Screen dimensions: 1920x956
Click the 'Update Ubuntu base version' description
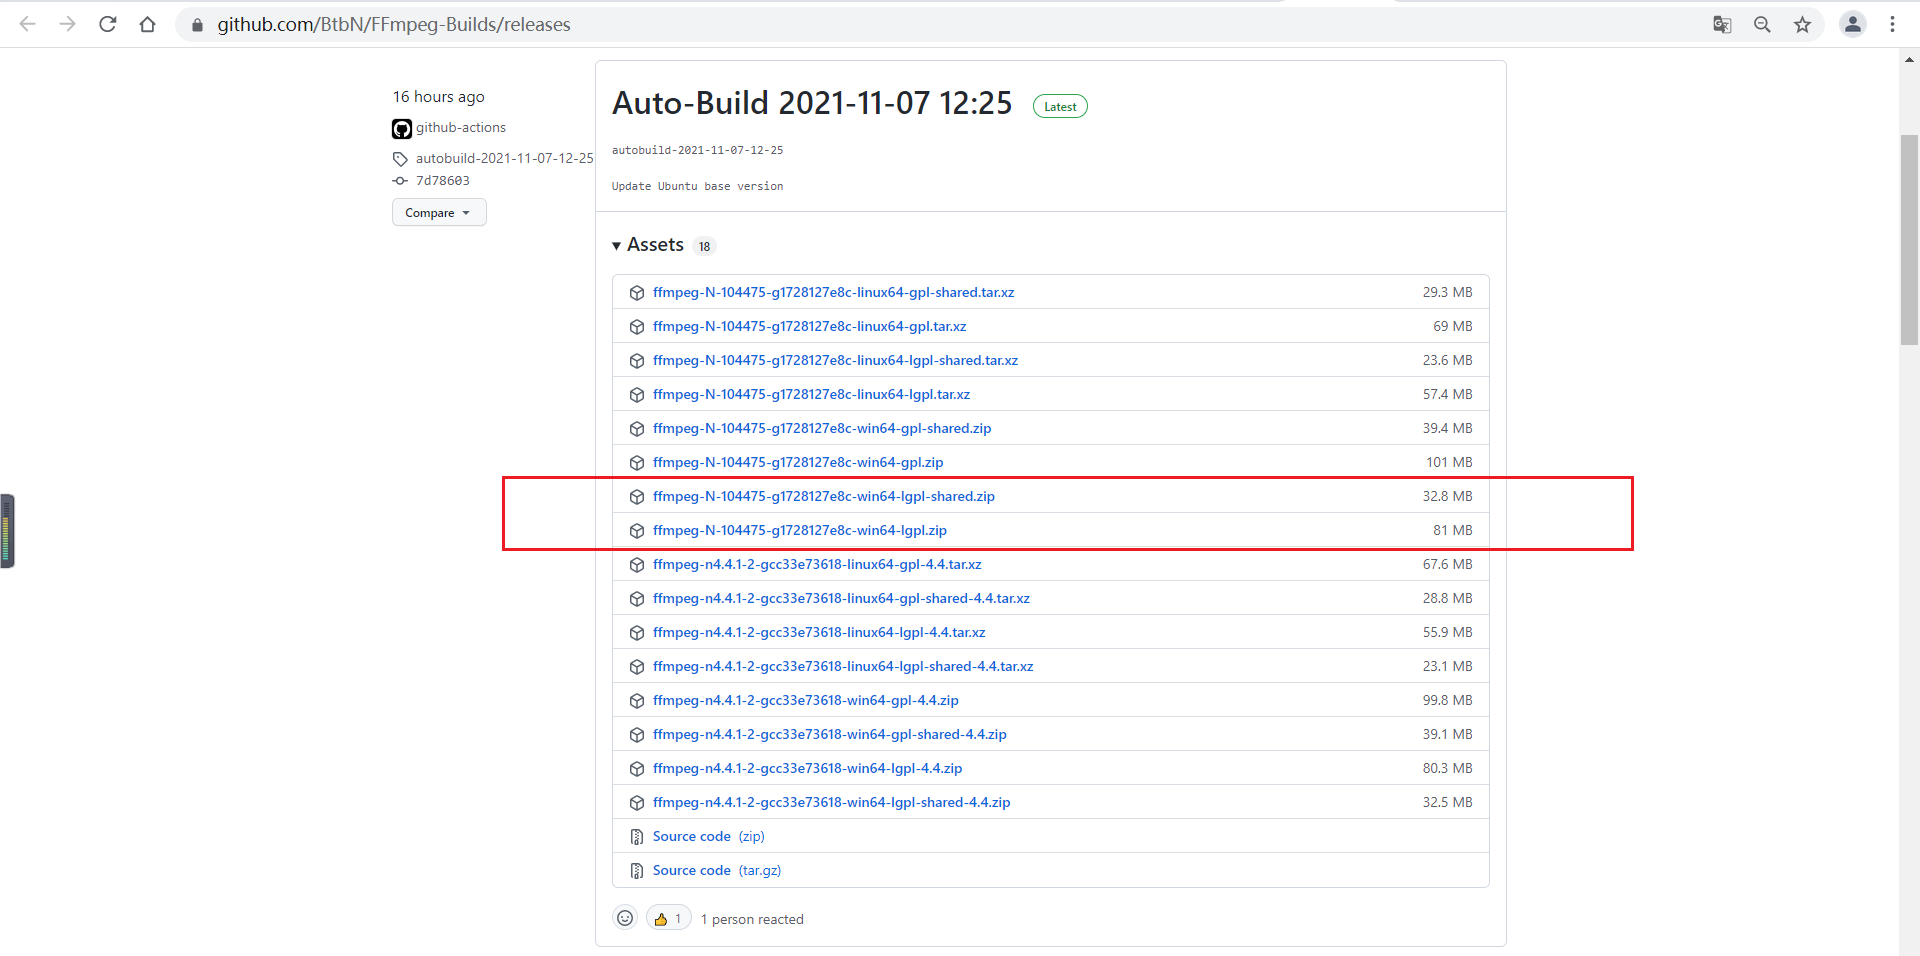698,186
